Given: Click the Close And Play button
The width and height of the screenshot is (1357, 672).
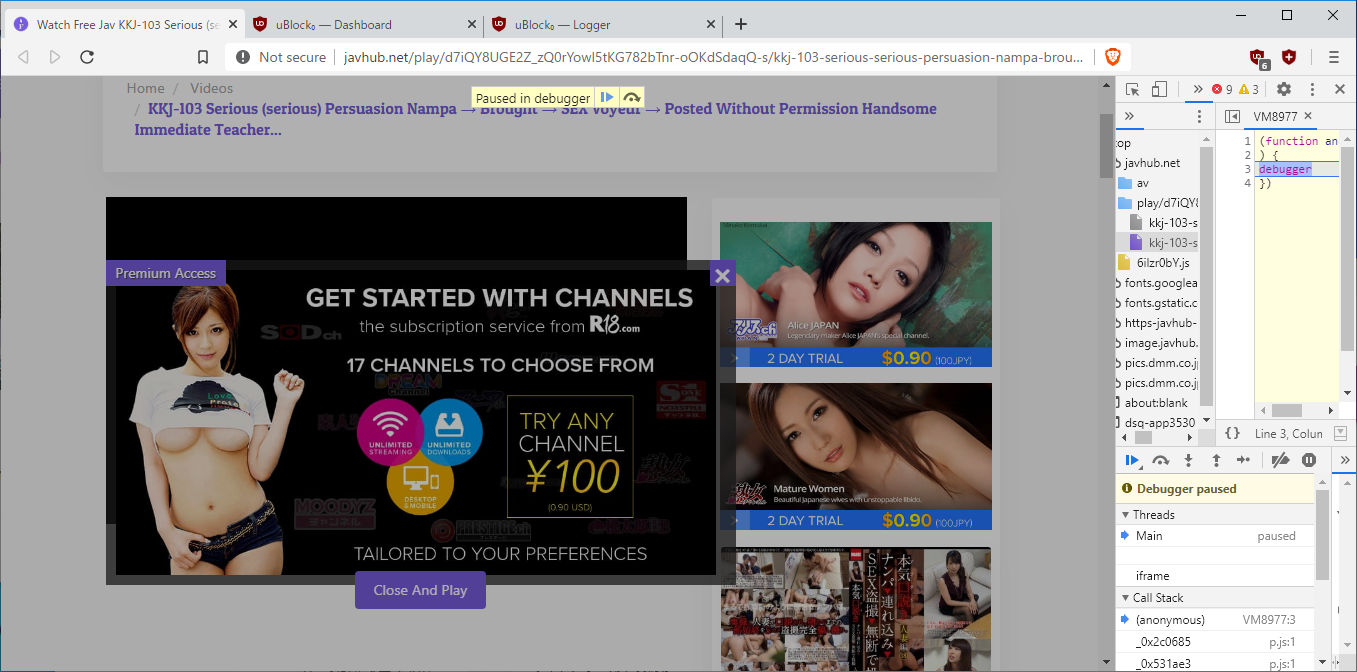Looking at the screenshot, I should 420,590.
